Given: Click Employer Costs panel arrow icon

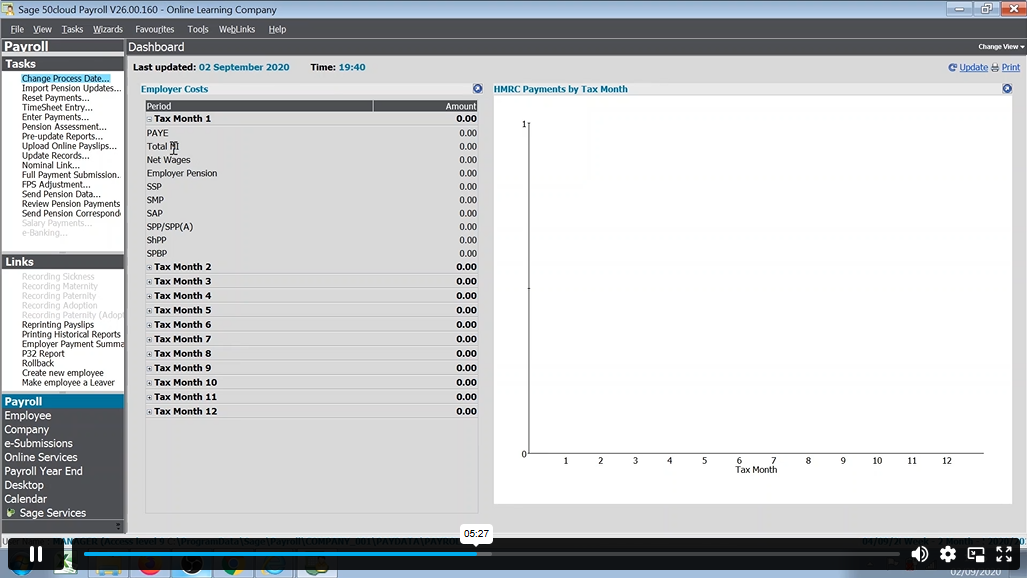Looking at the screenshot, I should point(478,89).
